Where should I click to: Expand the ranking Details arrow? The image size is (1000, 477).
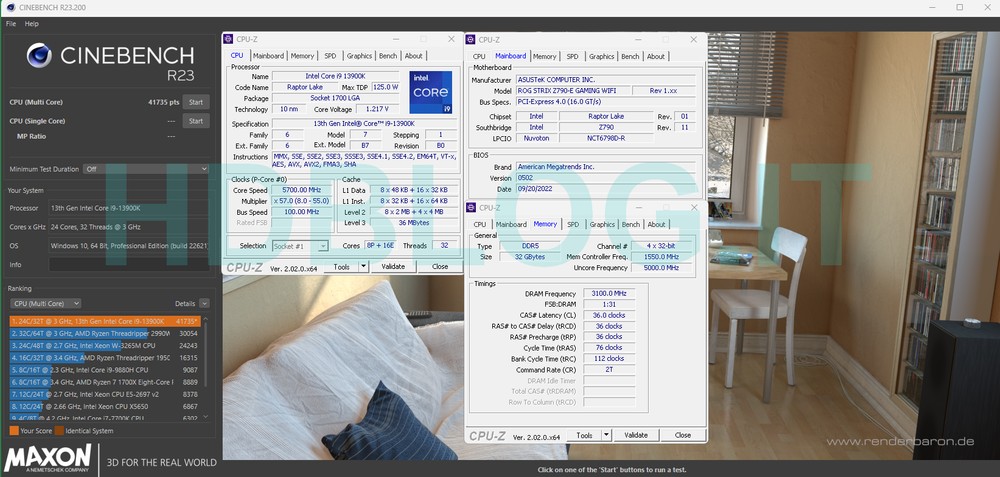[x=204, y=304]
